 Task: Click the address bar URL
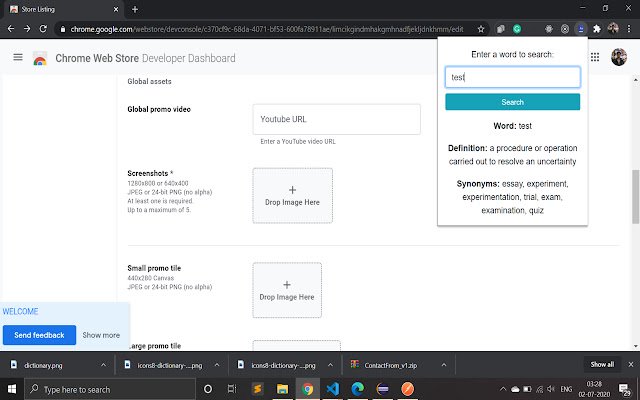point(267,29)
